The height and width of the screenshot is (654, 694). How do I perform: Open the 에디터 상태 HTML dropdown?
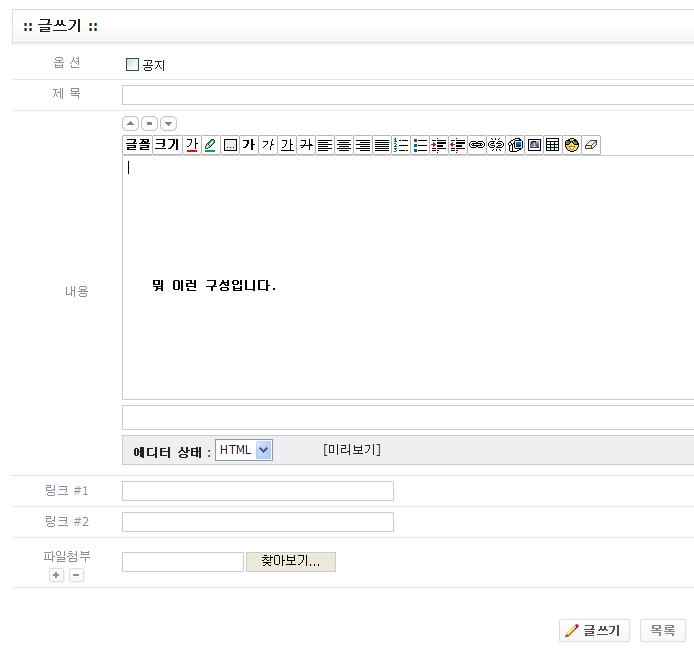[244, 450]
